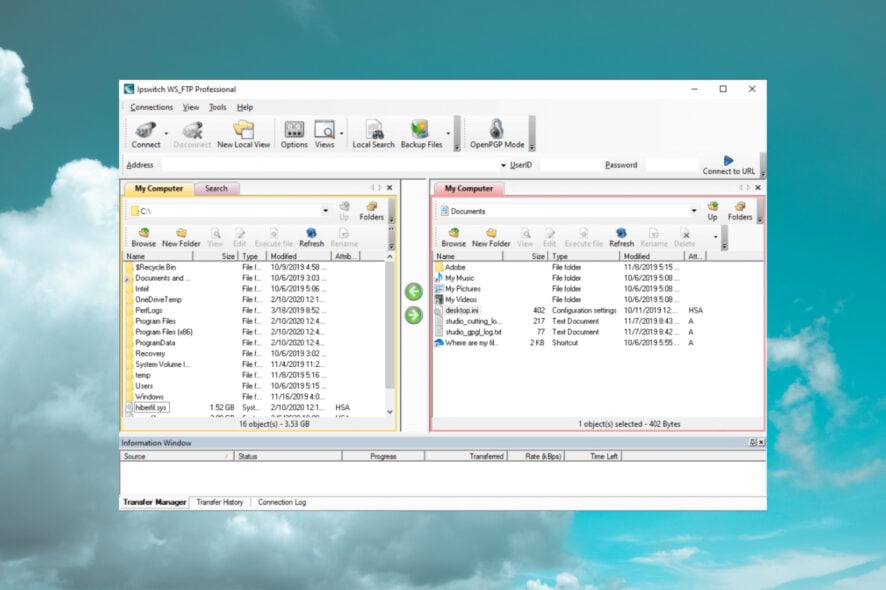Sort right pane by Size column
The width and height of the screenshot is (886, 590).
click(x=525, y=256)
